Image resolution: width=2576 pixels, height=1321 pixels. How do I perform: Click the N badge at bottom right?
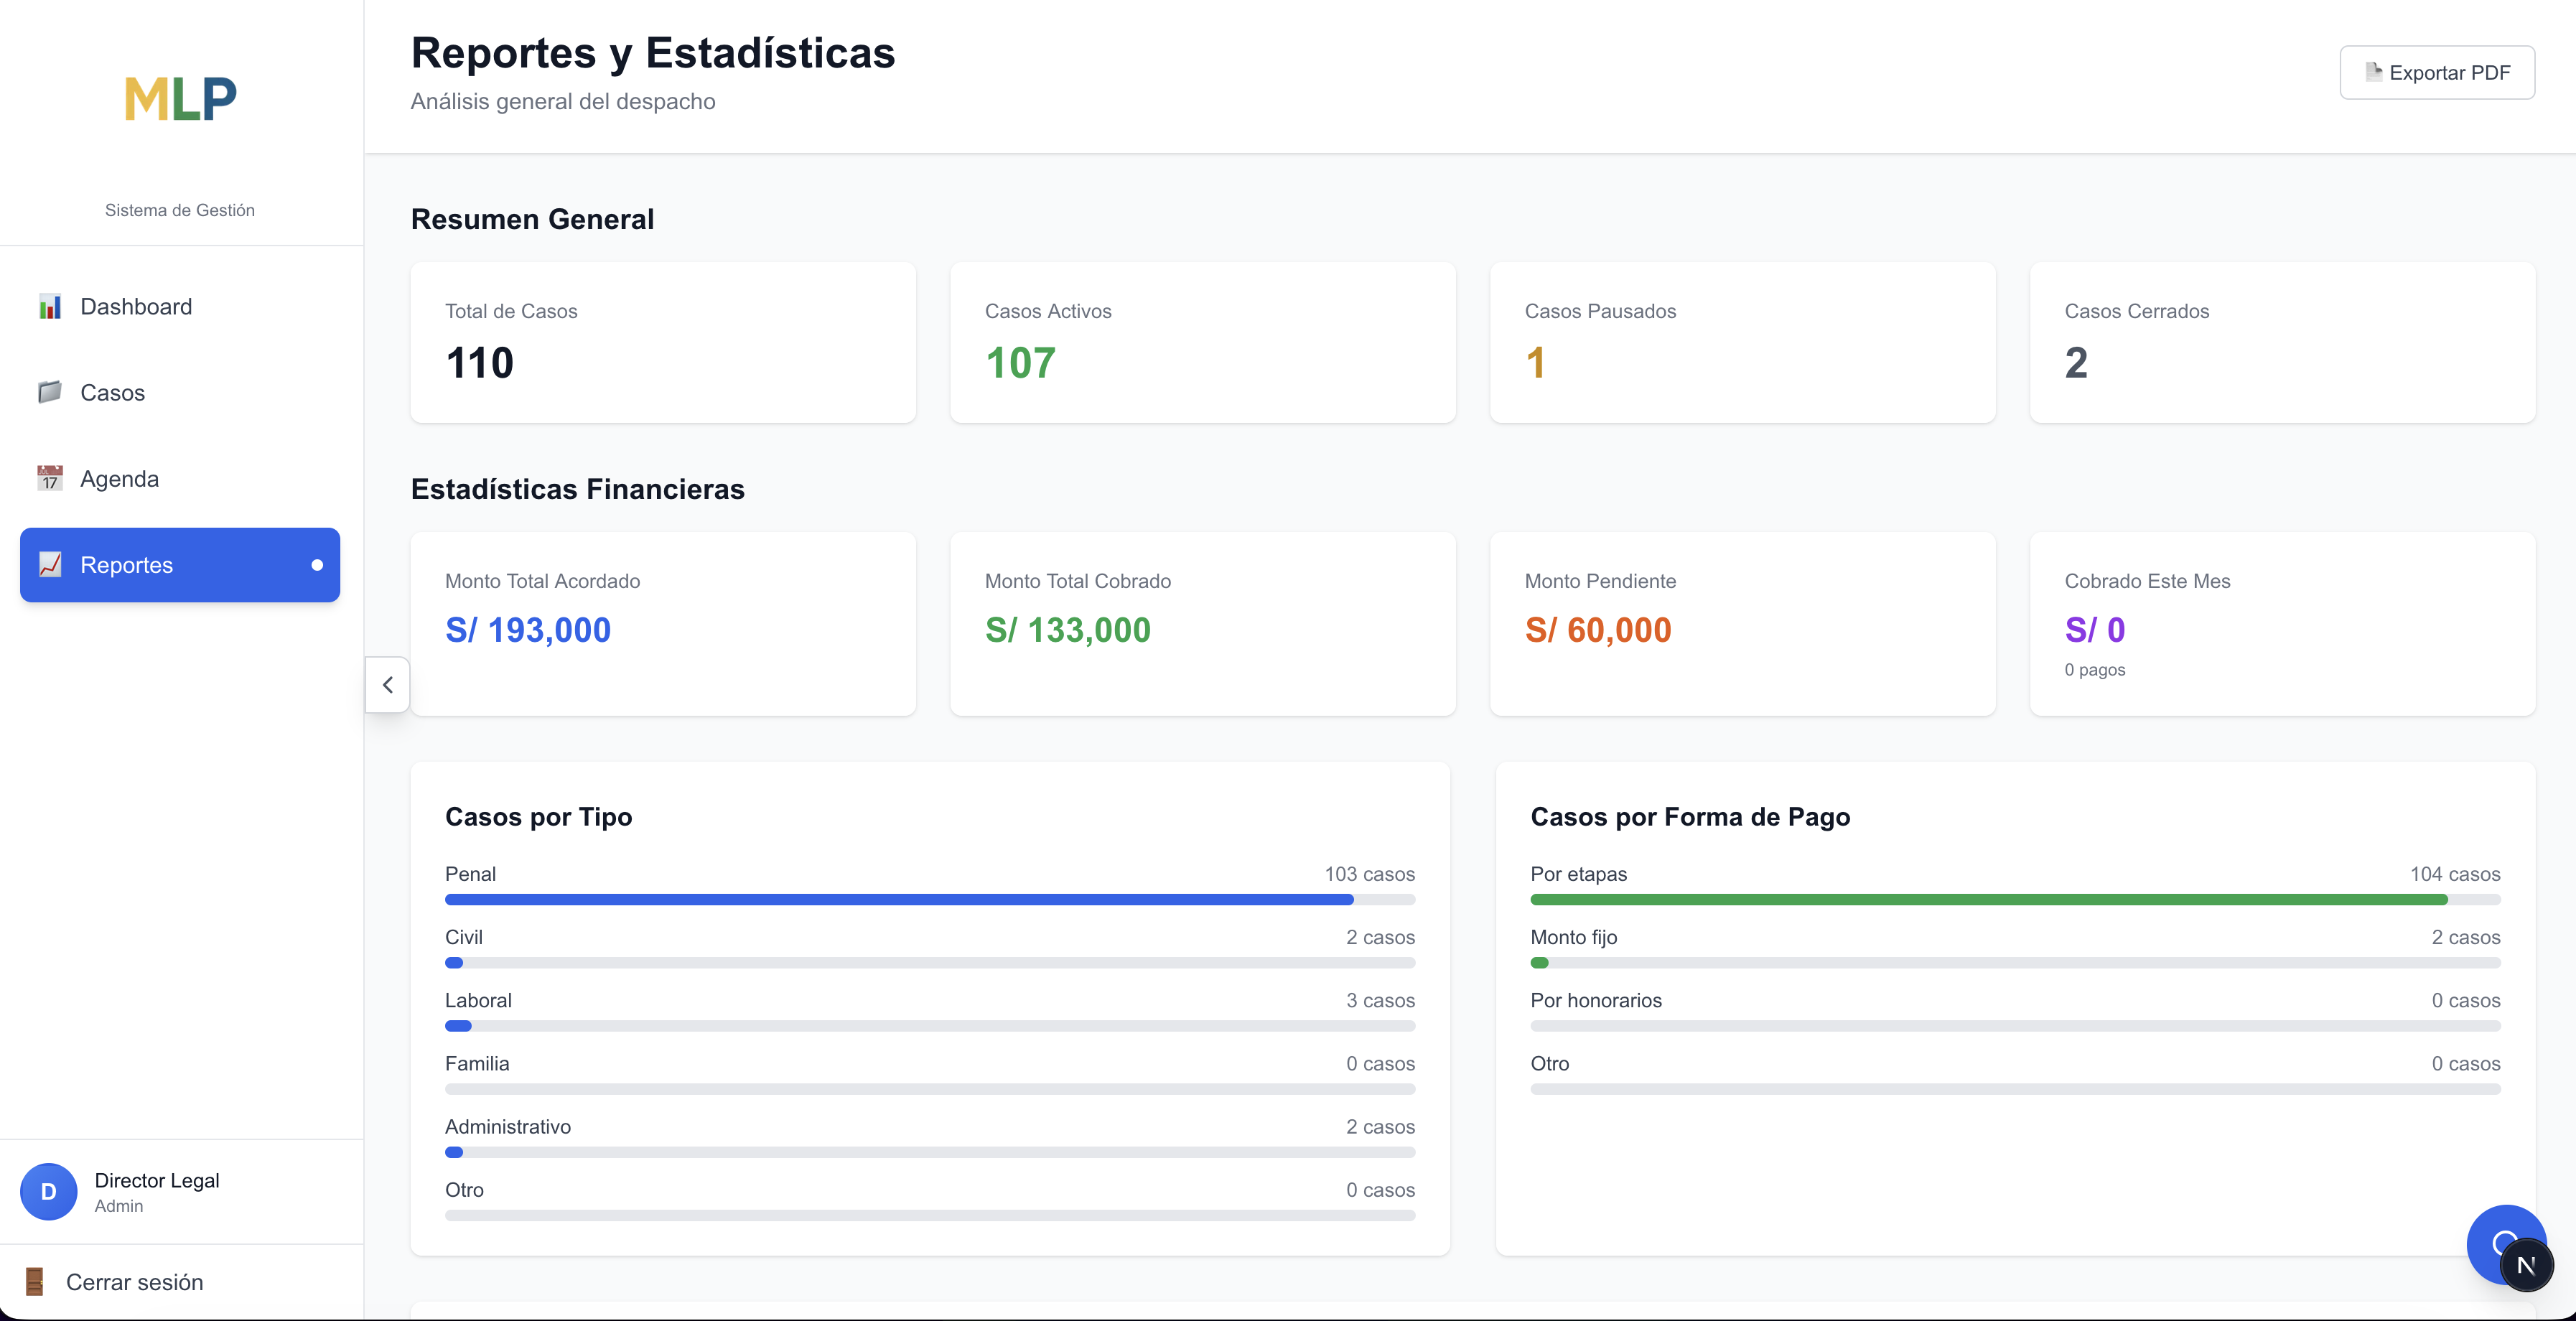point(2526,1264)
